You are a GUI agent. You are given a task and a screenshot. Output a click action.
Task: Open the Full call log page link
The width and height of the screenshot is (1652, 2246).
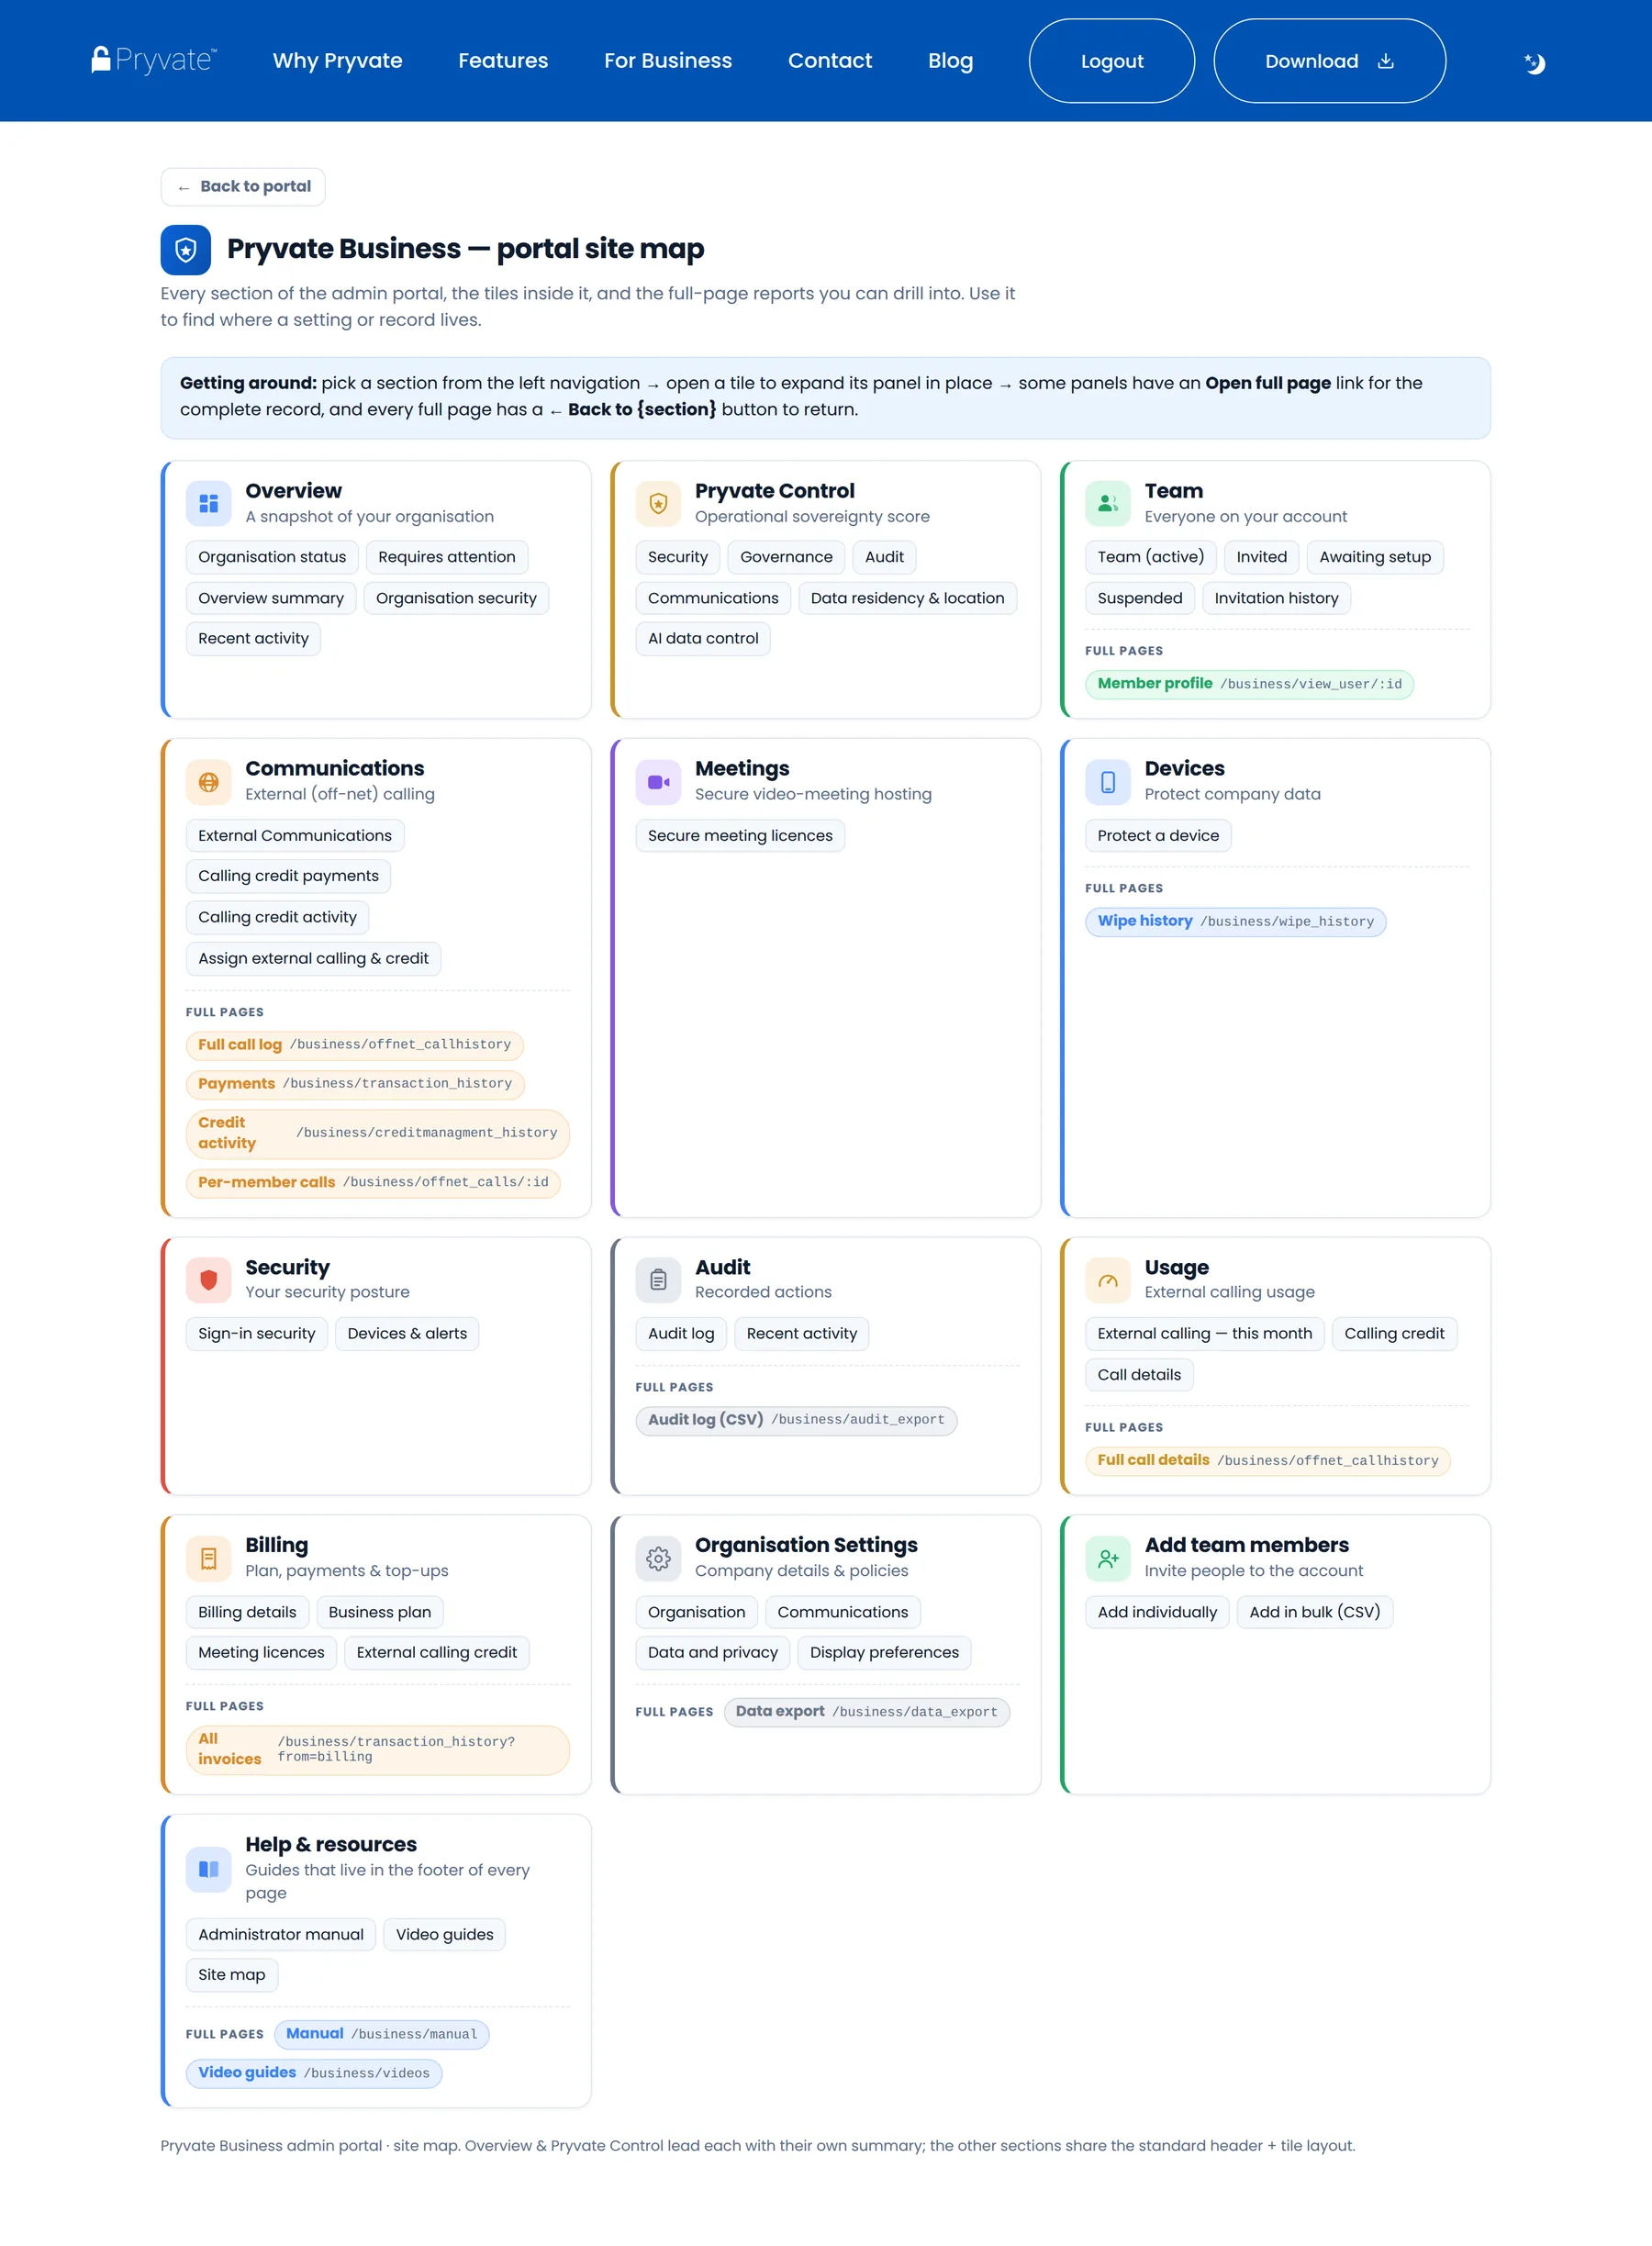point(354,1045)
